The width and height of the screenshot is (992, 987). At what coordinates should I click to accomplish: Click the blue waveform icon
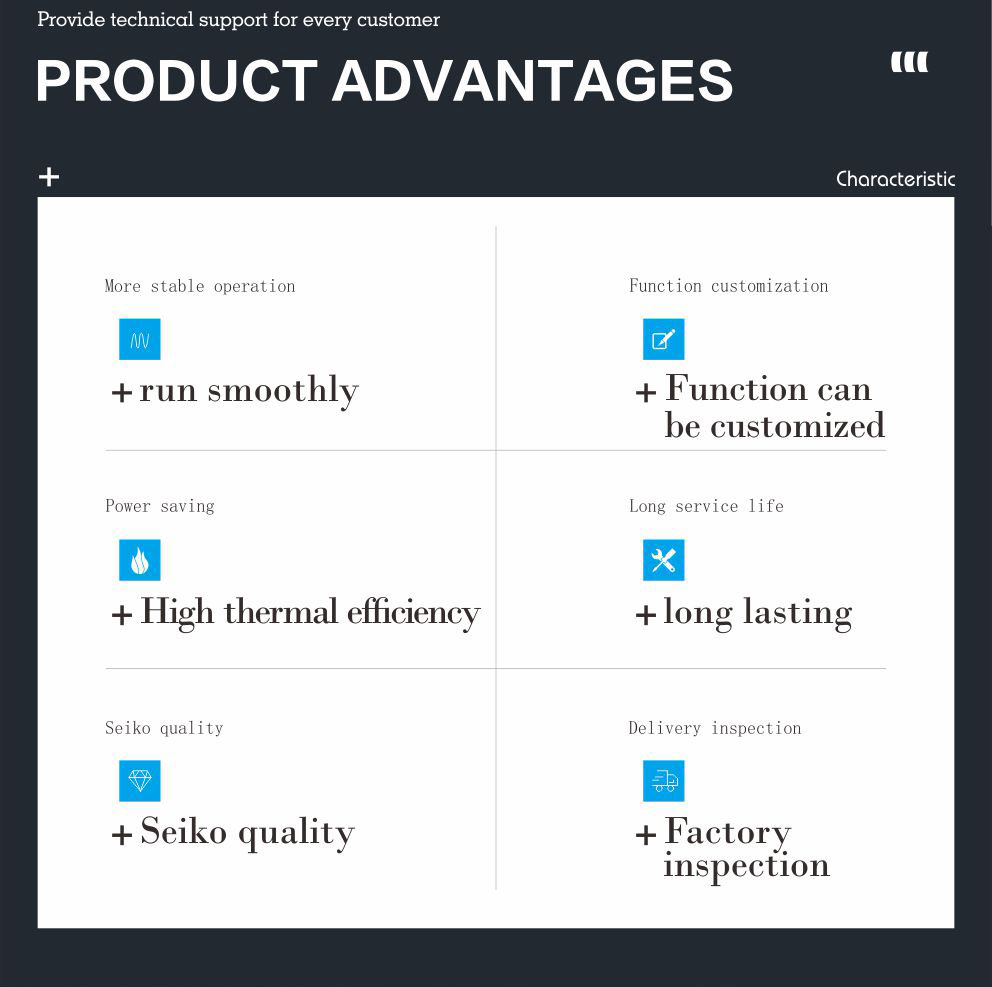click(x=139, y=340)
